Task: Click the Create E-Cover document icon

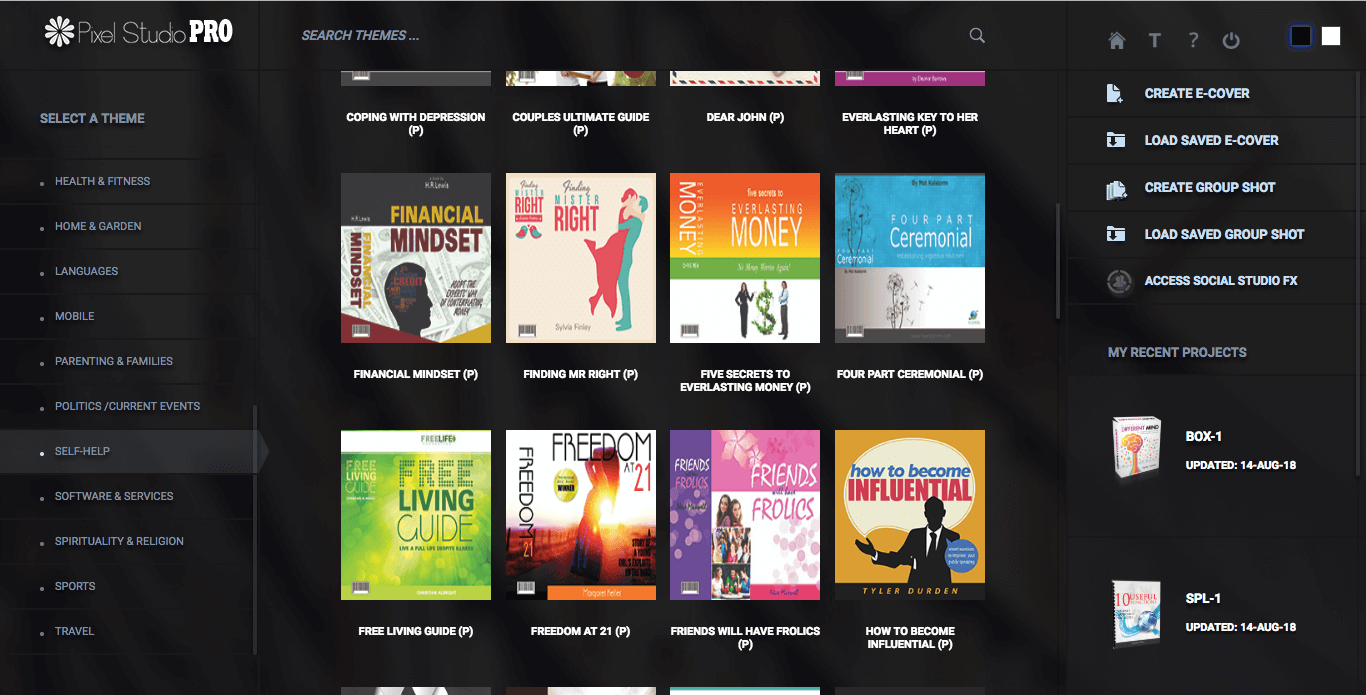Action: (1115, 93)
